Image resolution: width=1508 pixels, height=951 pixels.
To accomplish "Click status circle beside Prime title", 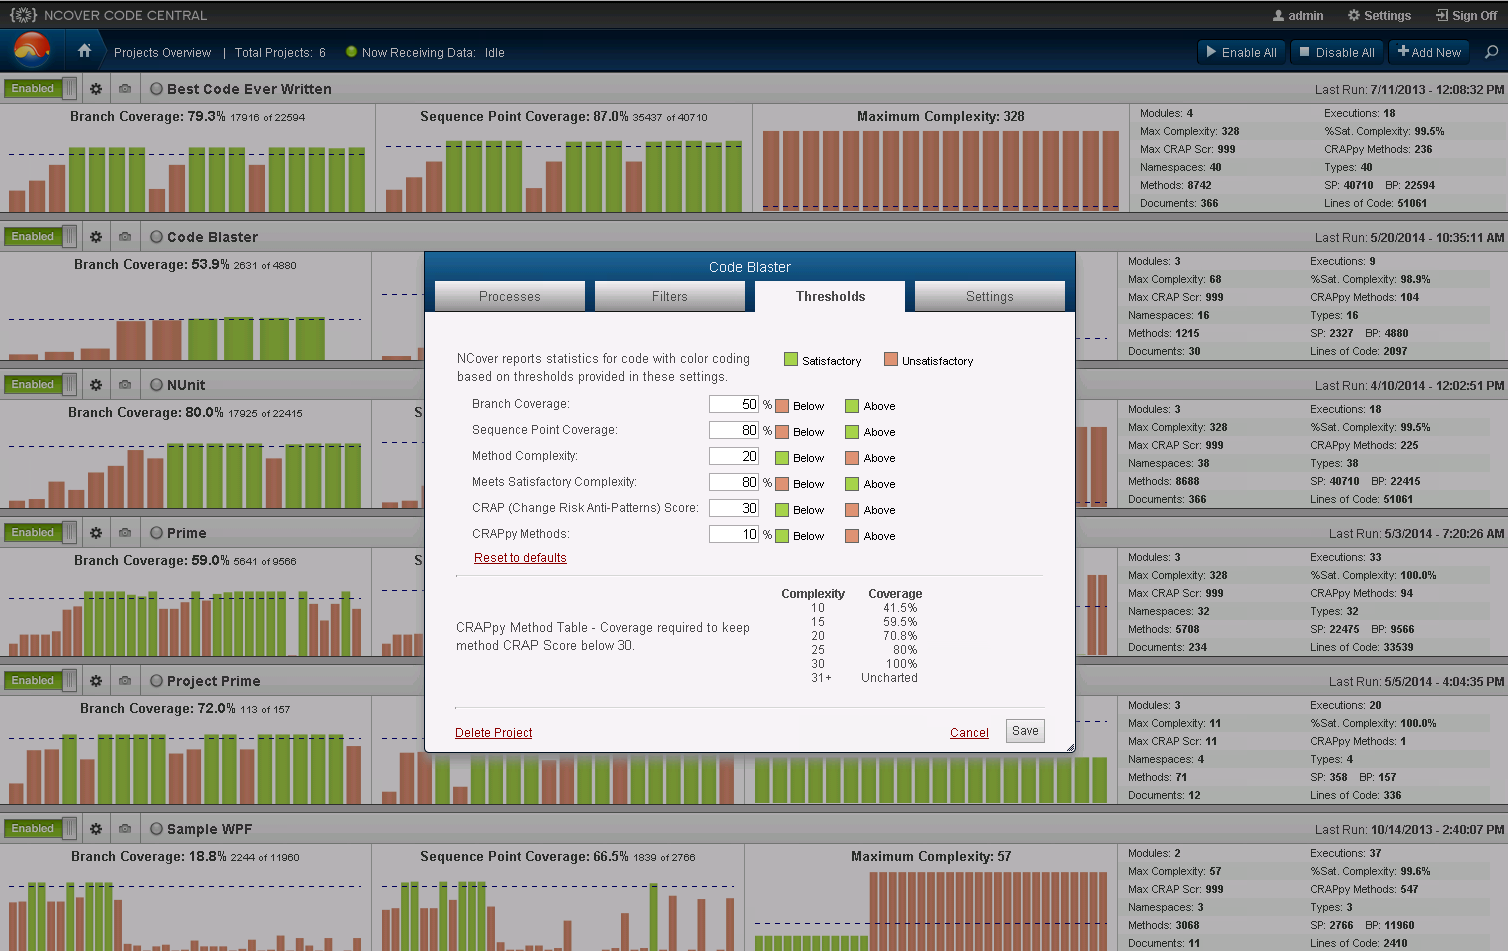I will coord(156,533).
